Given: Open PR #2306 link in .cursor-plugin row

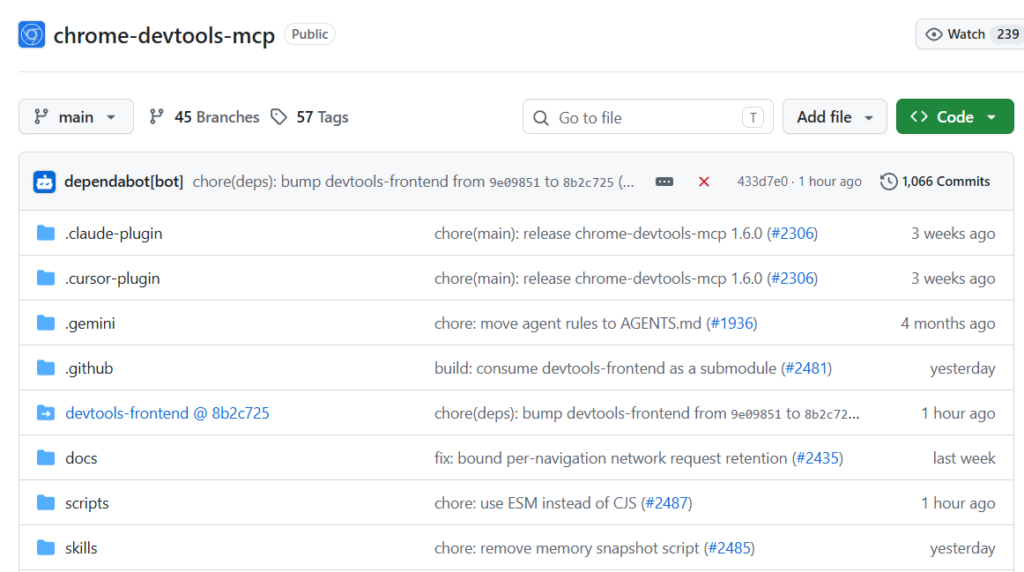Looking at the screenshot, I should (792, 278).
